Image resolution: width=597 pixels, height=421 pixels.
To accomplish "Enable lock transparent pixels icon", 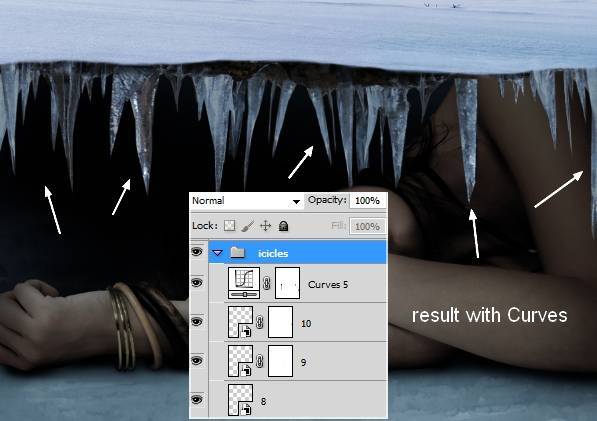I will [229, 226].
